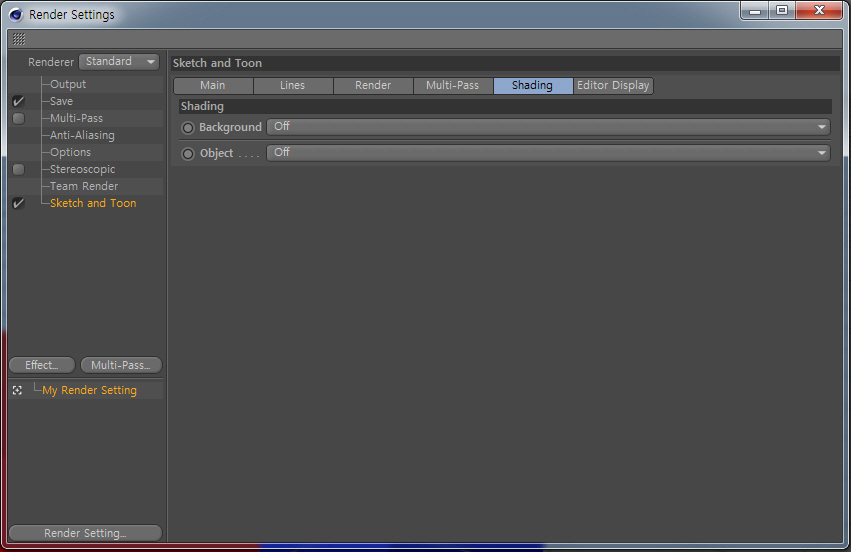Click the Render Setting... button
This screenshot has height=552, width=851.
click(86, 533)
